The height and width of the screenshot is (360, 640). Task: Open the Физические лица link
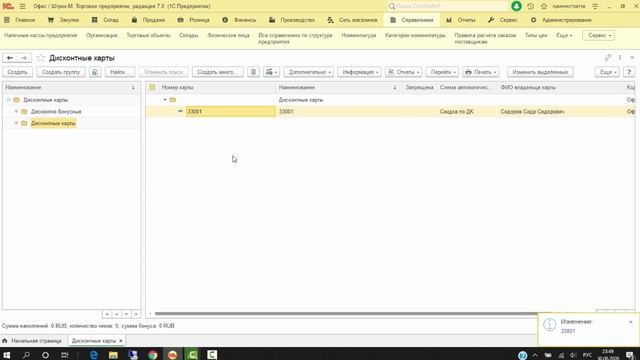[x=228, y=36]
